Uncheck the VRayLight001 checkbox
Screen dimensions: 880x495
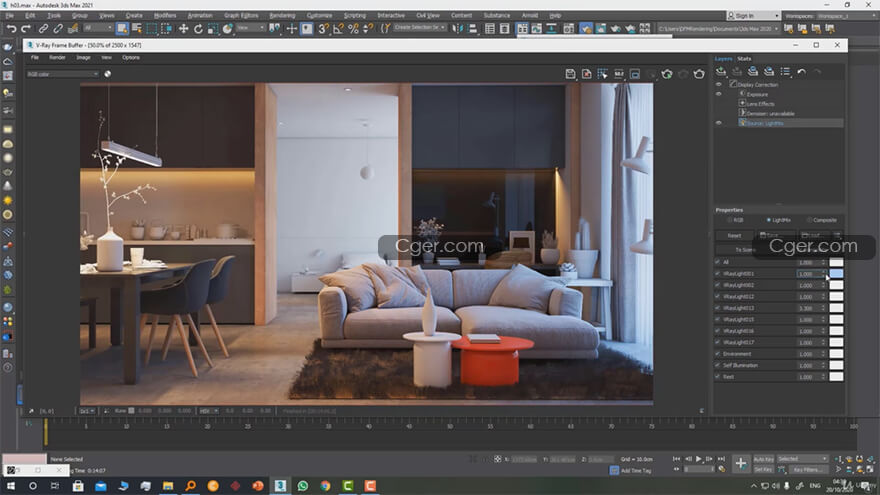[x=717, y=273]
